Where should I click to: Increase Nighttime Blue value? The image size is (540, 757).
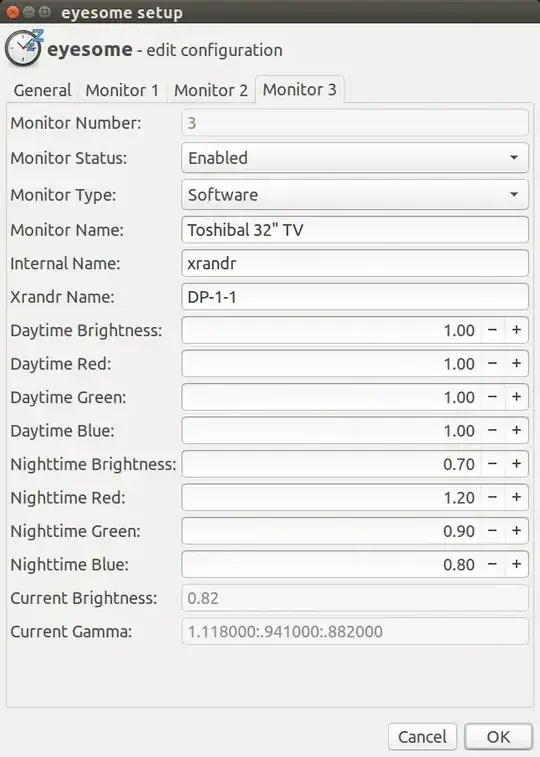pos(516,564)
